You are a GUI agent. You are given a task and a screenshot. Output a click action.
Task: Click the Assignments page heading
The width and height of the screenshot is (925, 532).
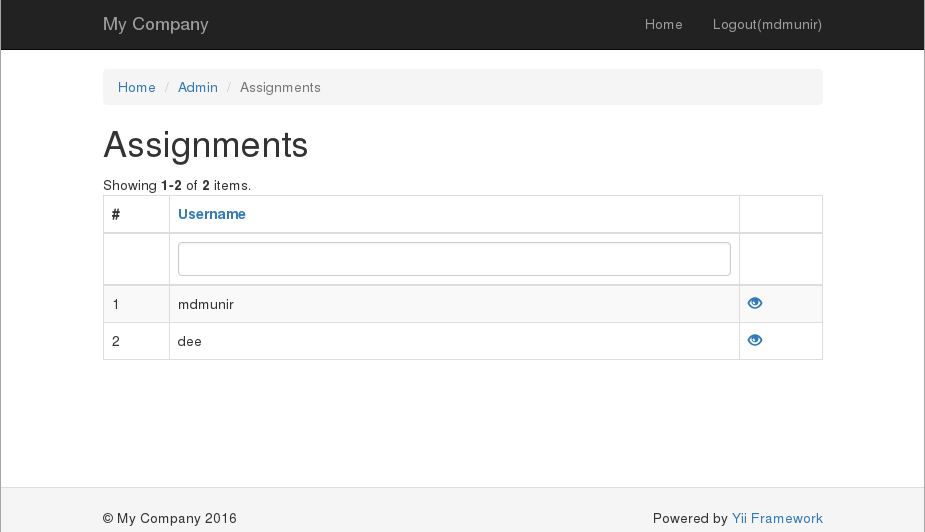(206, 145)
